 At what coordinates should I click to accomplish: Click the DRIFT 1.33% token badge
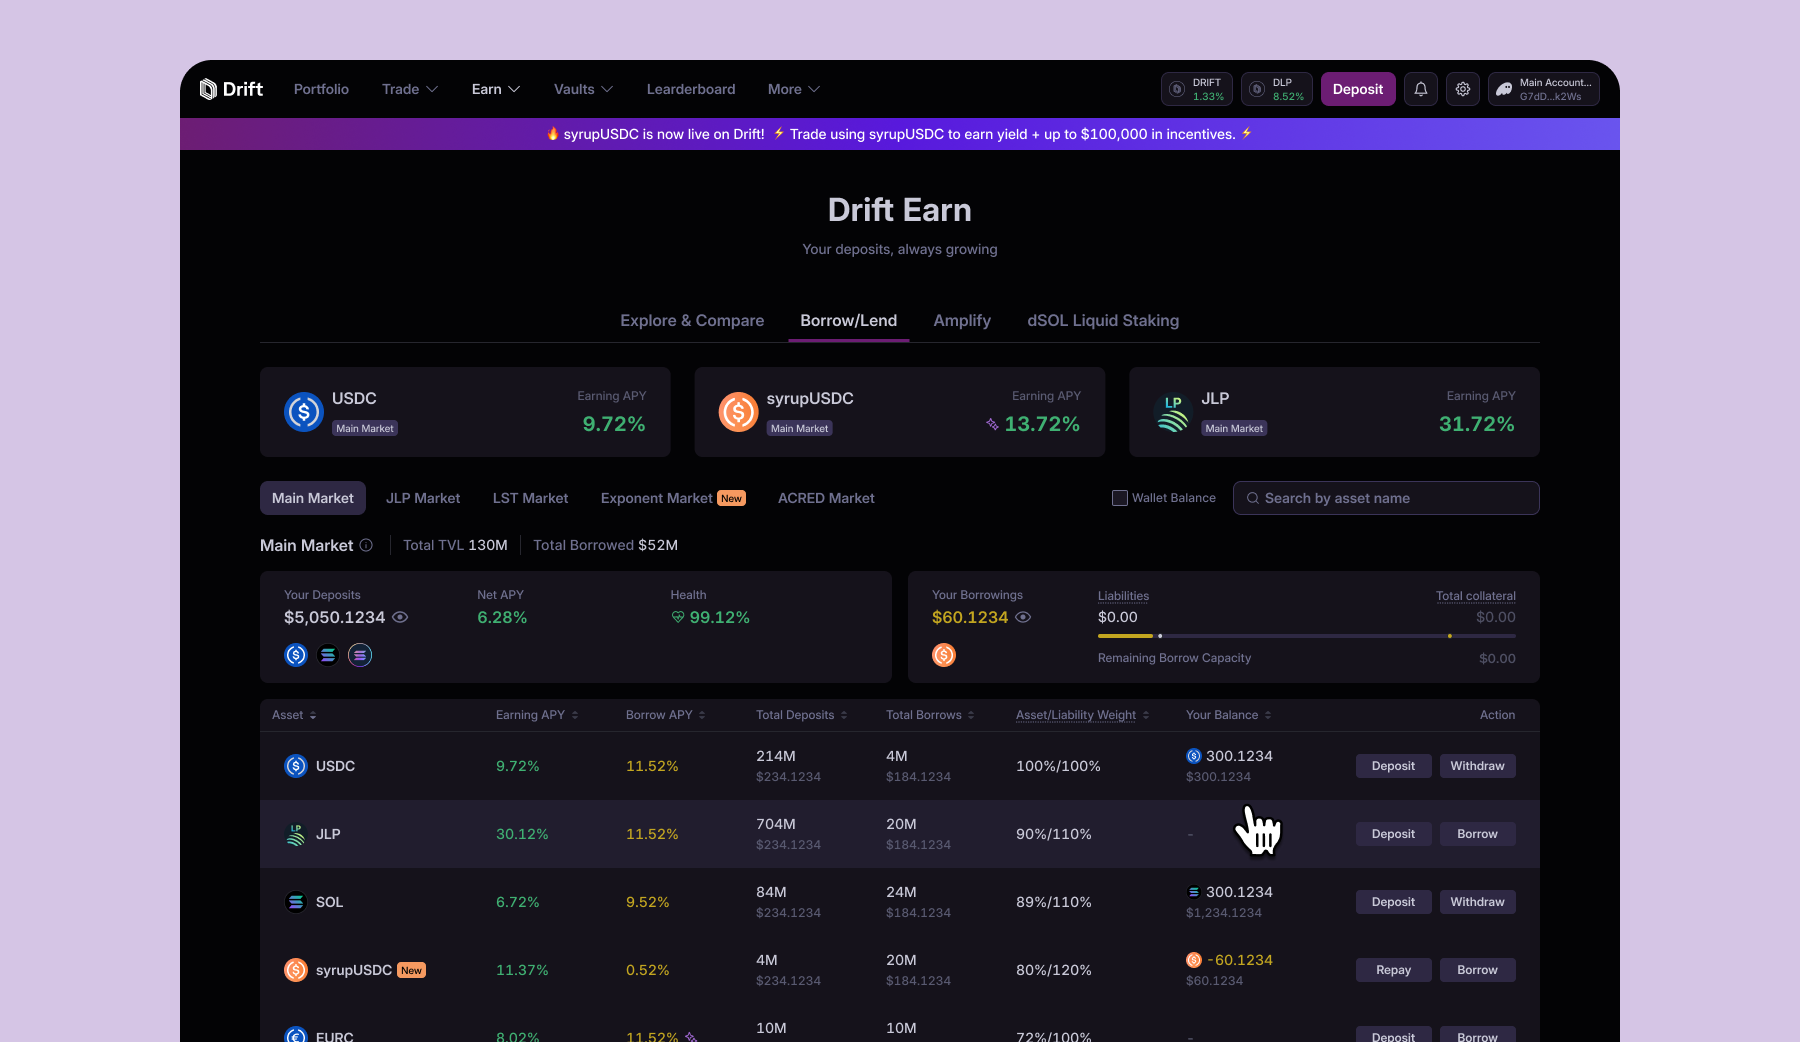pos(1197,89)
